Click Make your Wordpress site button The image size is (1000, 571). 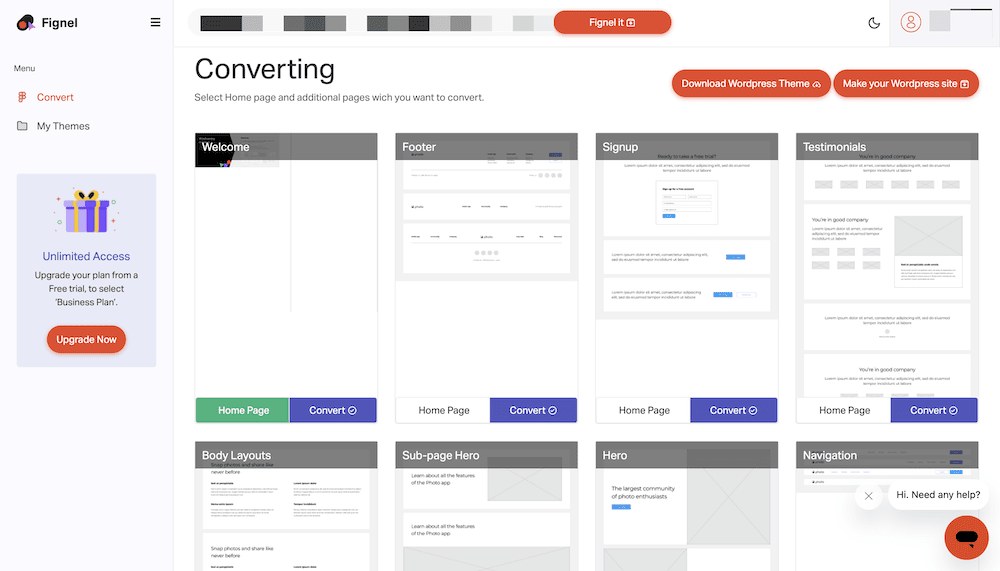tap(906, 84)
